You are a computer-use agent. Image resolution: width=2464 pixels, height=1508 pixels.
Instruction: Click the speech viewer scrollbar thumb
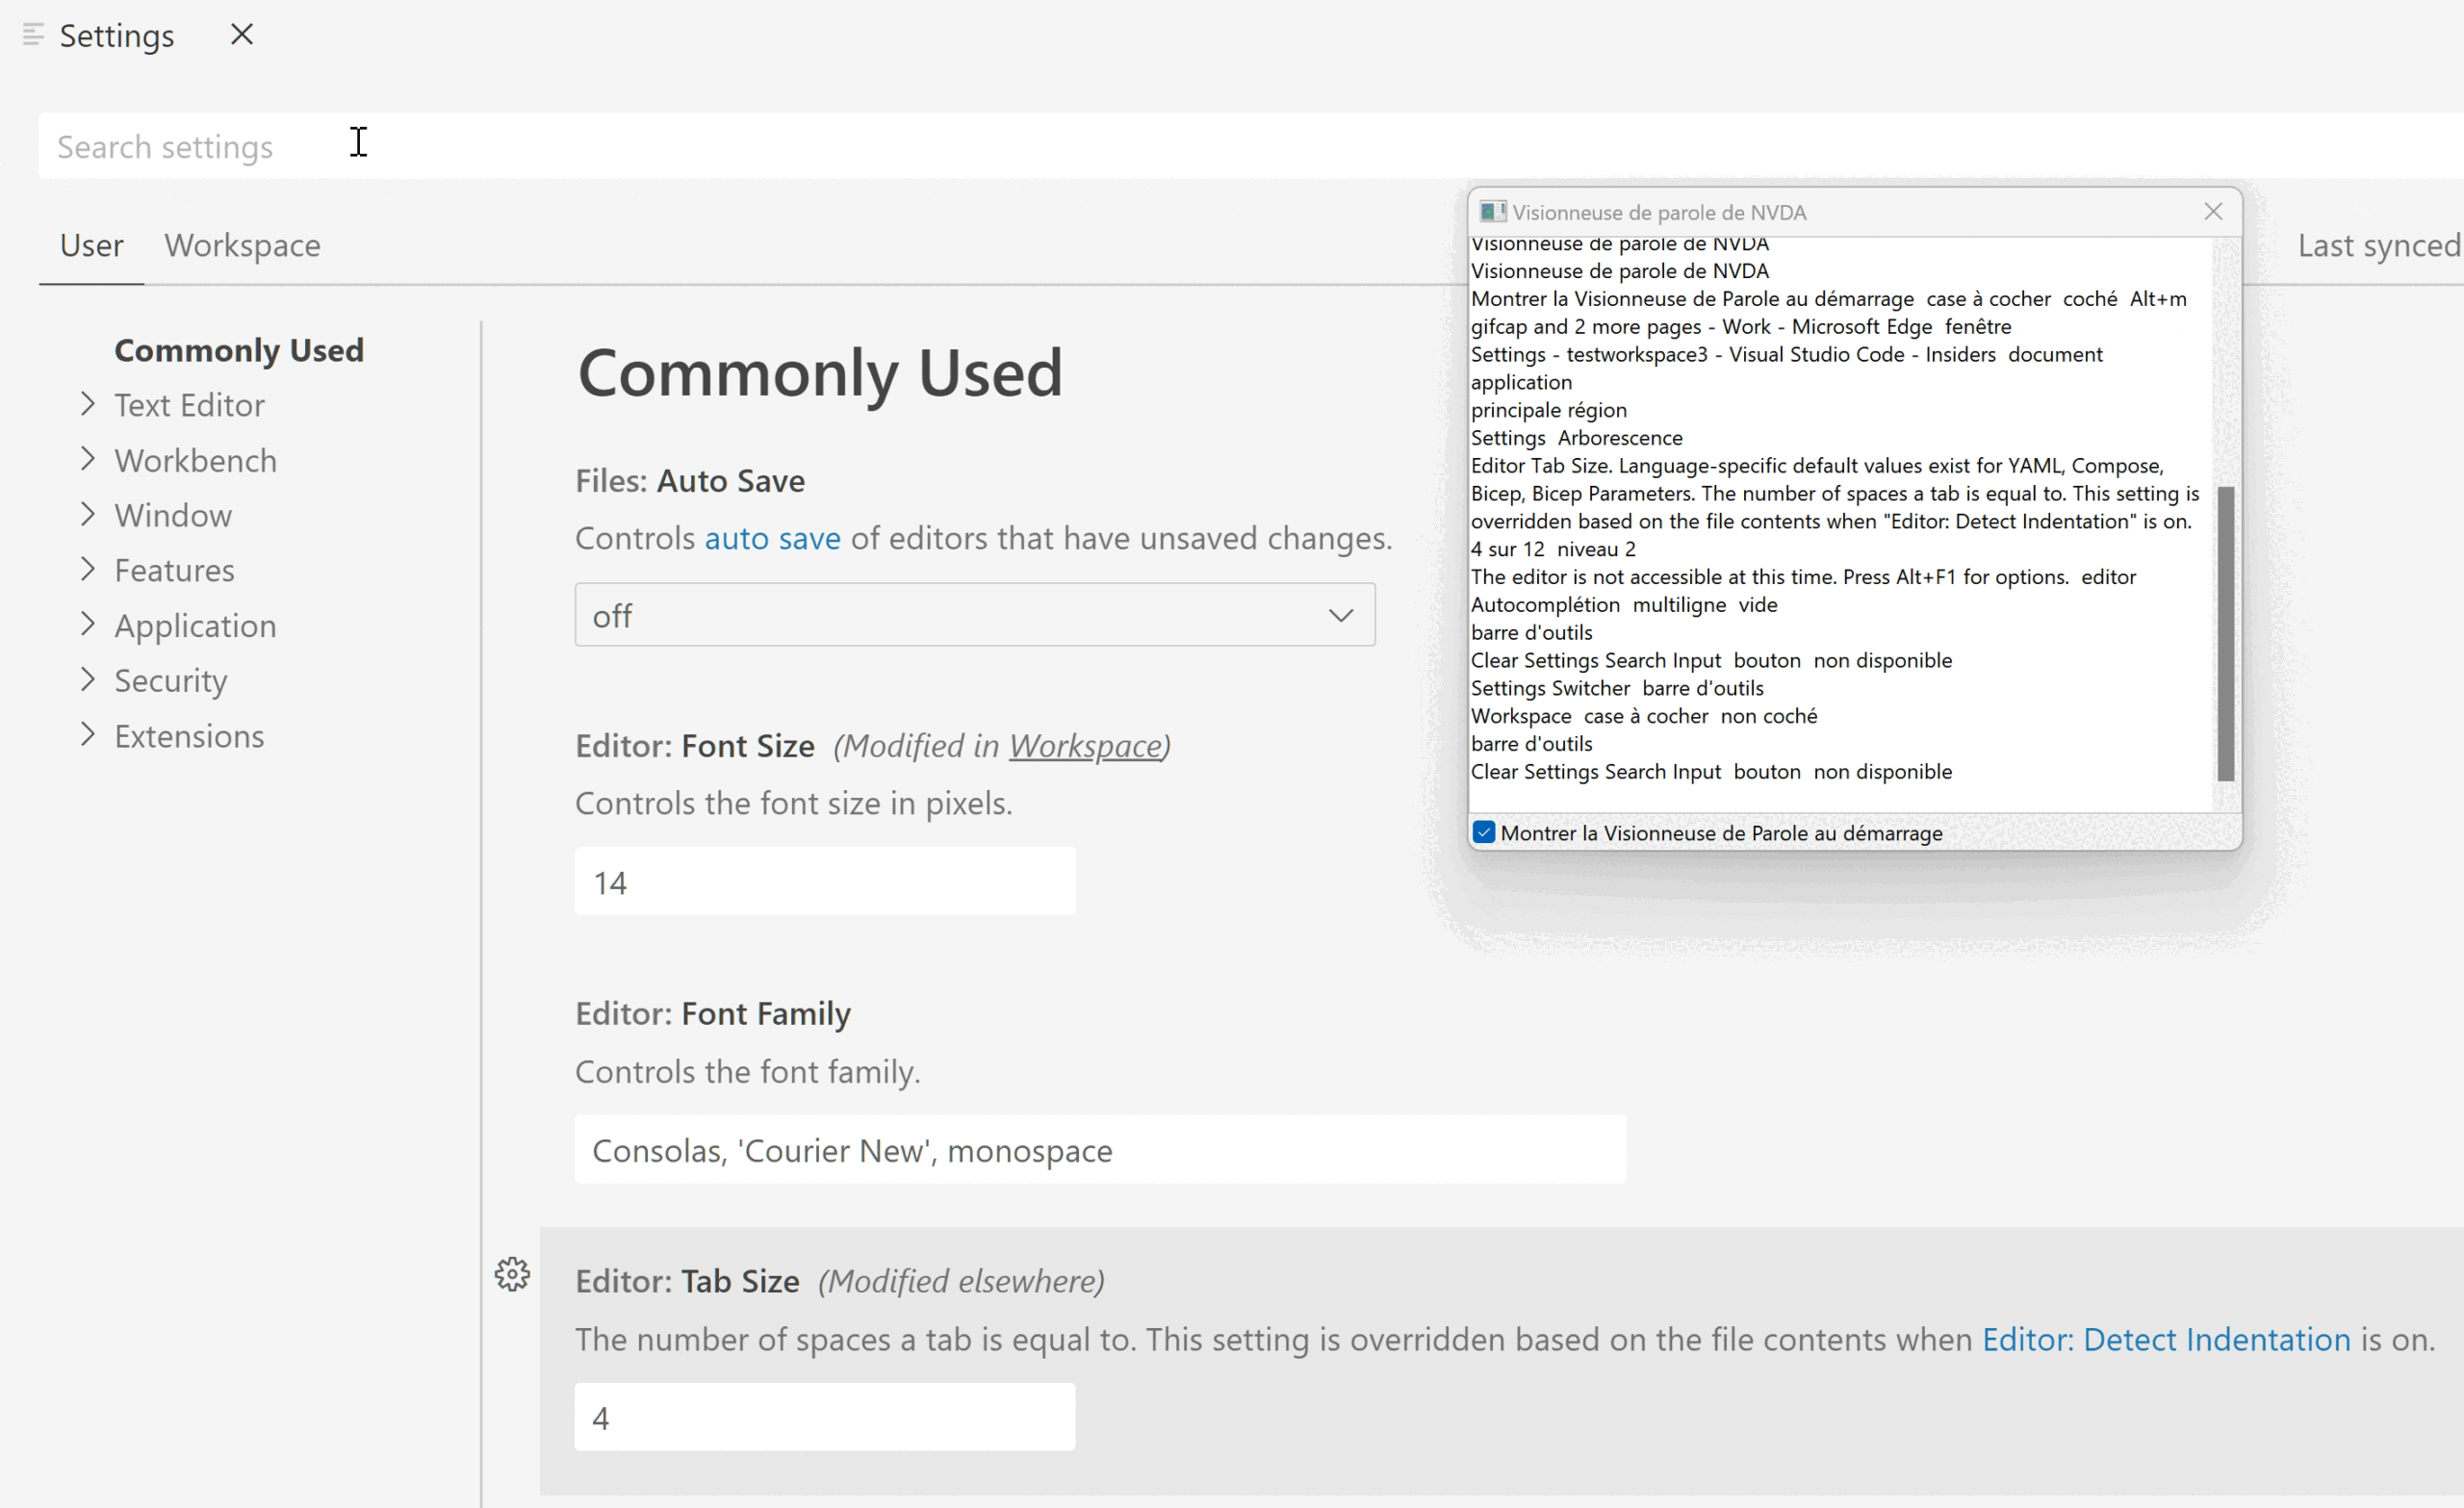click(x=2225, y=632)
